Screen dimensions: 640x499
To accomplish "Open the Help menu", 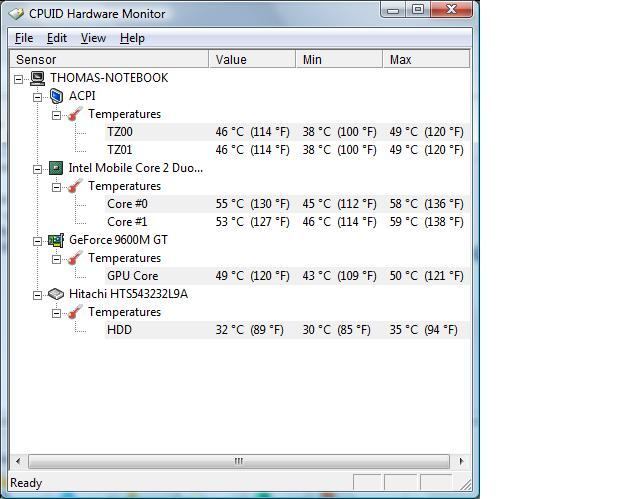I will click(x=132, y=38).
